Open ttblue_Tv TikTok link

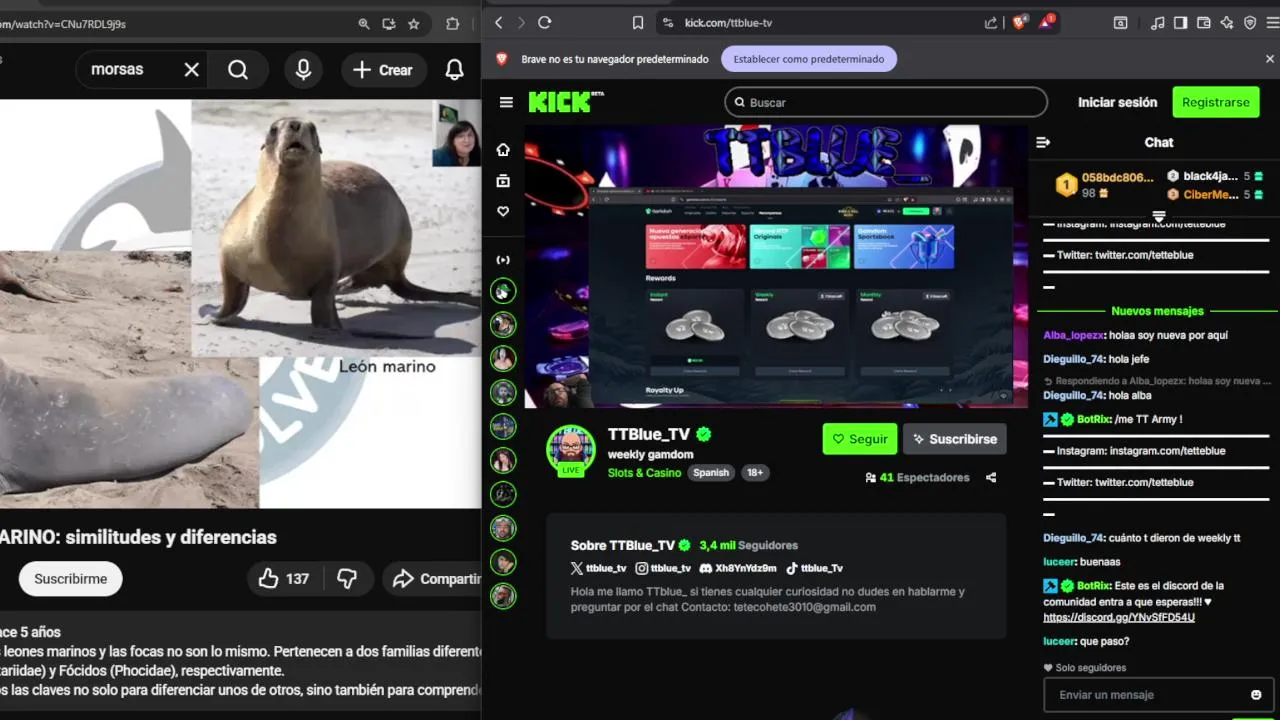coord(814,568)
